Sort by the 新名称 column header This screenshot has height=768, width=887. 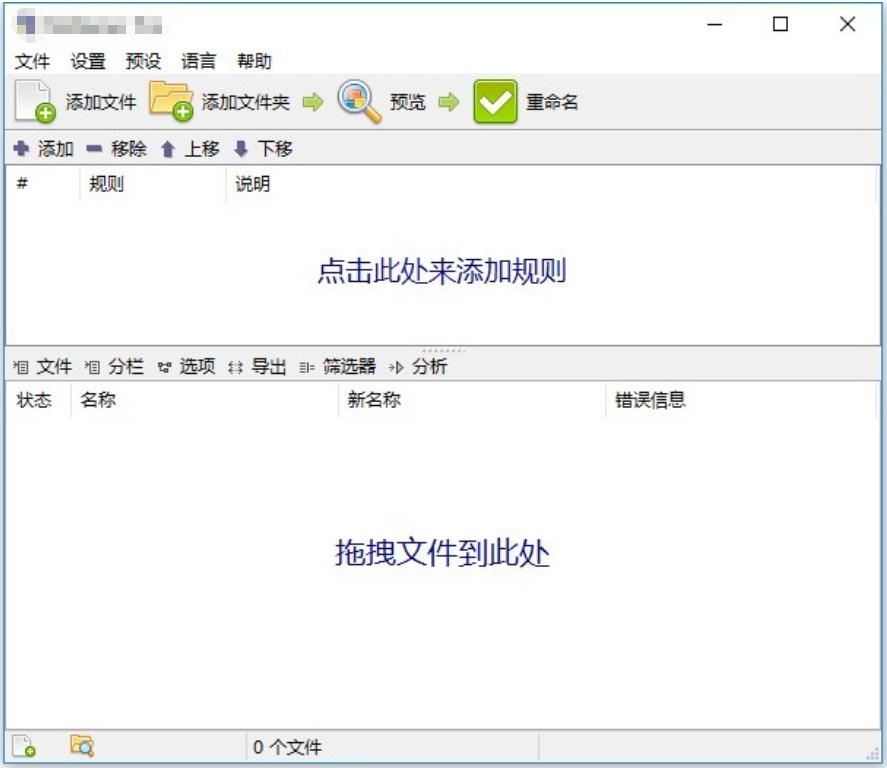tap(472, 400)
